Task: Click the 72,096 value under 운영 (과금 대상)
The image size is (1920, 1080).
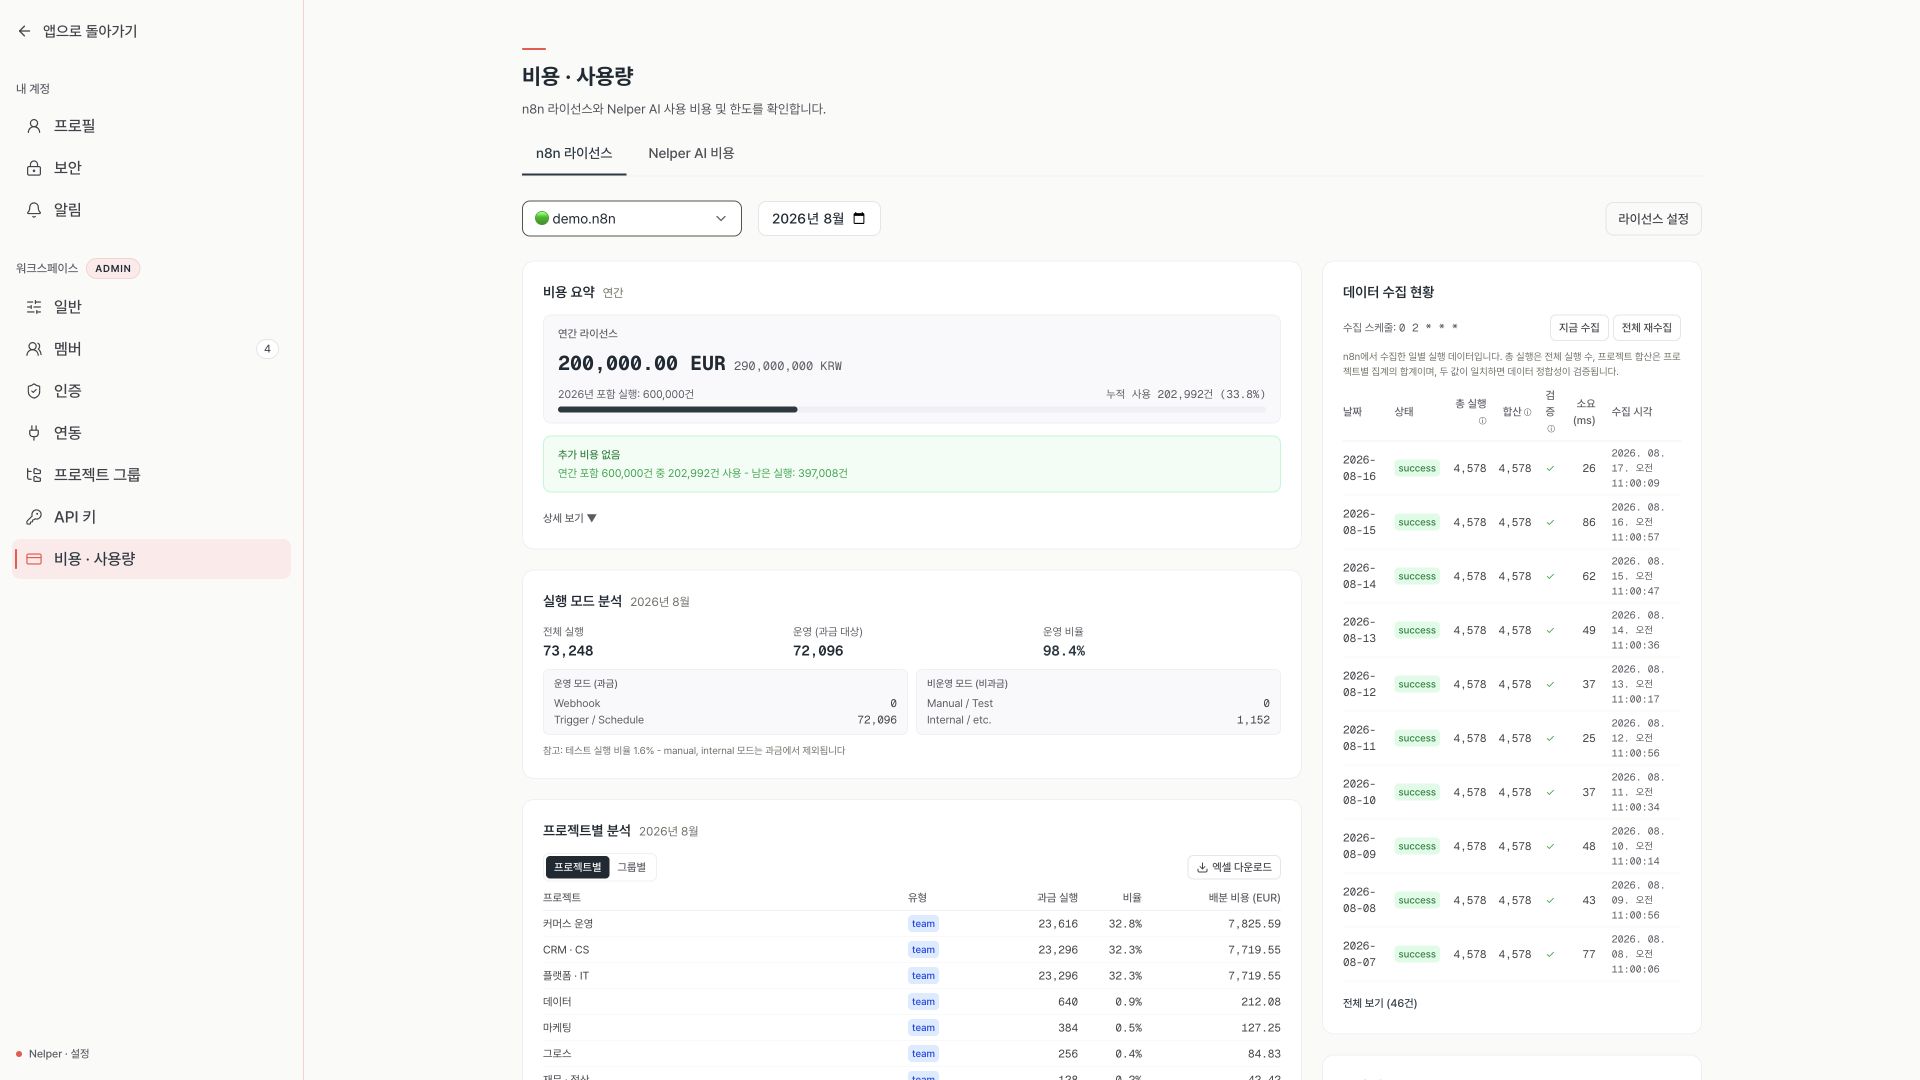Action: click(x=818, y=651)
